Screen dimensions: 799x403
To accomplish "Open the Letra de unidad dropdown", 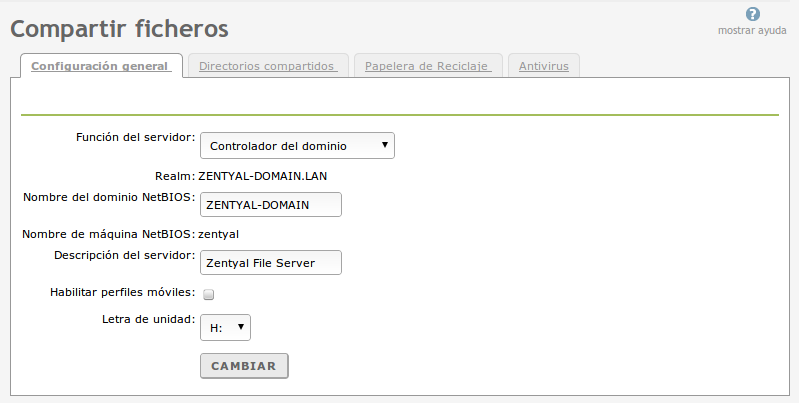I will pyautogui.click(x=225, y=326).
